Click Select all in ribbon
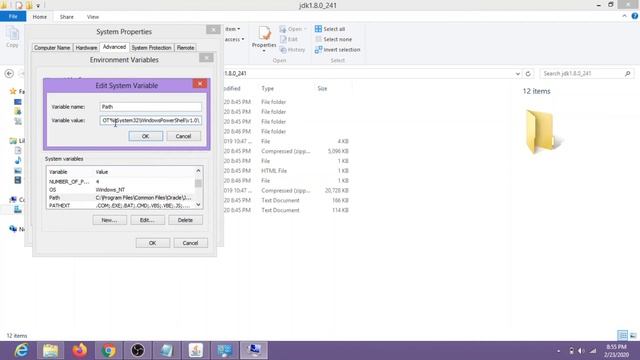 [x=330, y=29]
